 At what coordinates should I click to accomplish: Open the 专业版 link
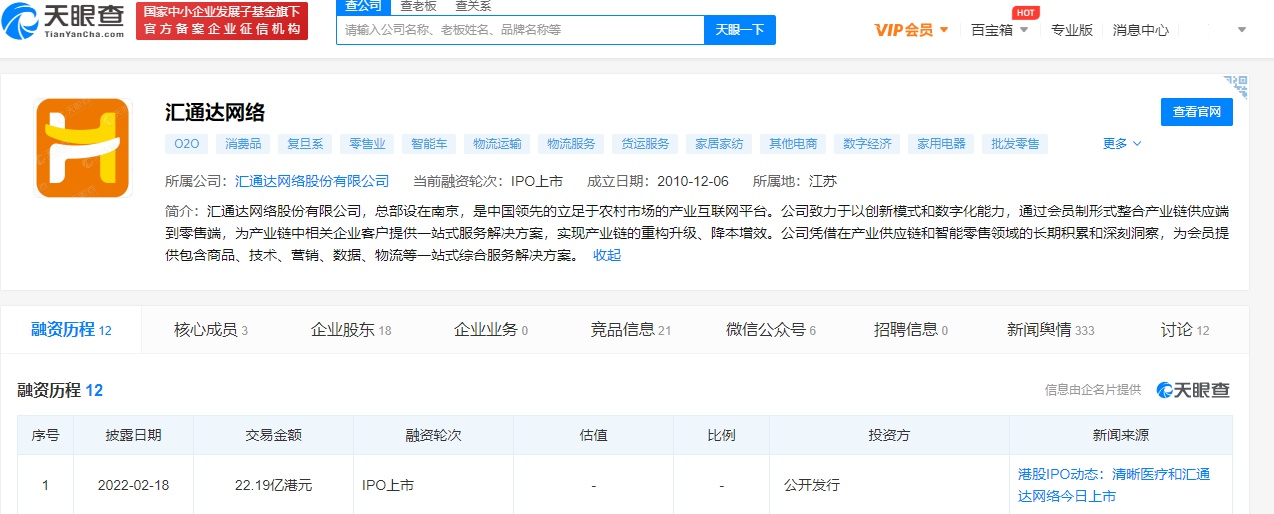(x=1072, y=30)
